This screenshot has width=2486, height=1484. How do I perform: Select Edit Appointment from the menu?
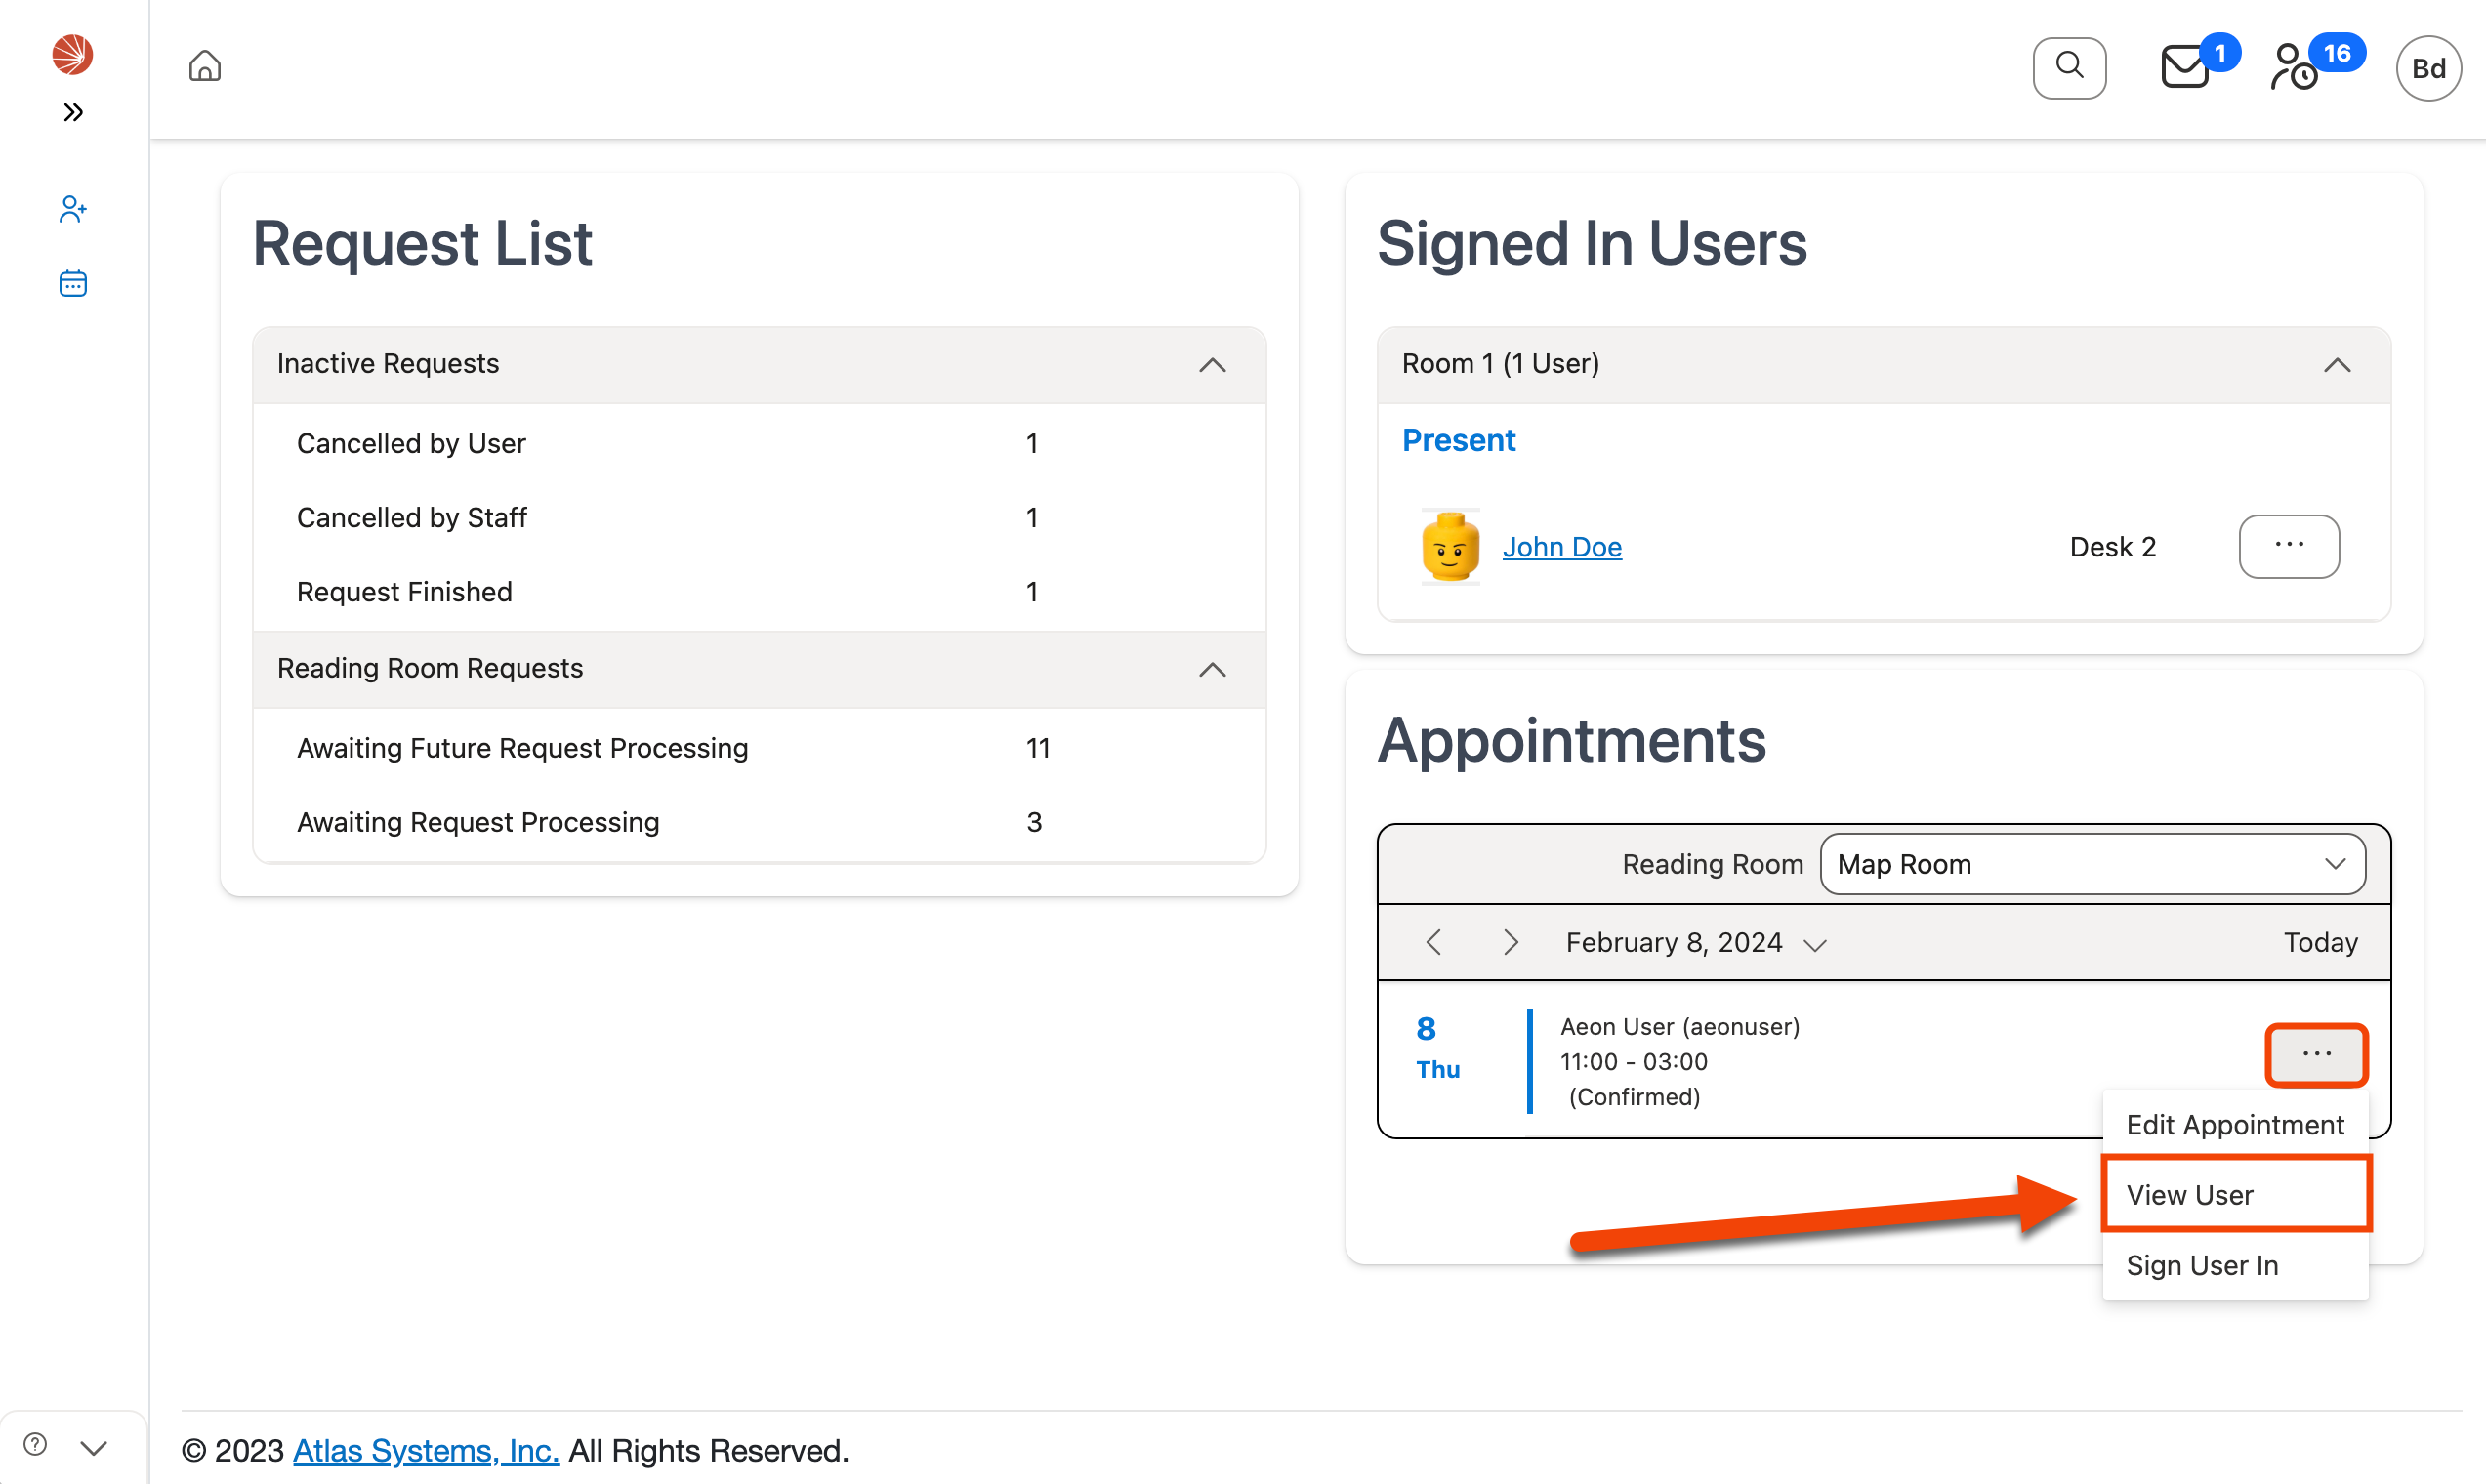click(2235, 1124)
